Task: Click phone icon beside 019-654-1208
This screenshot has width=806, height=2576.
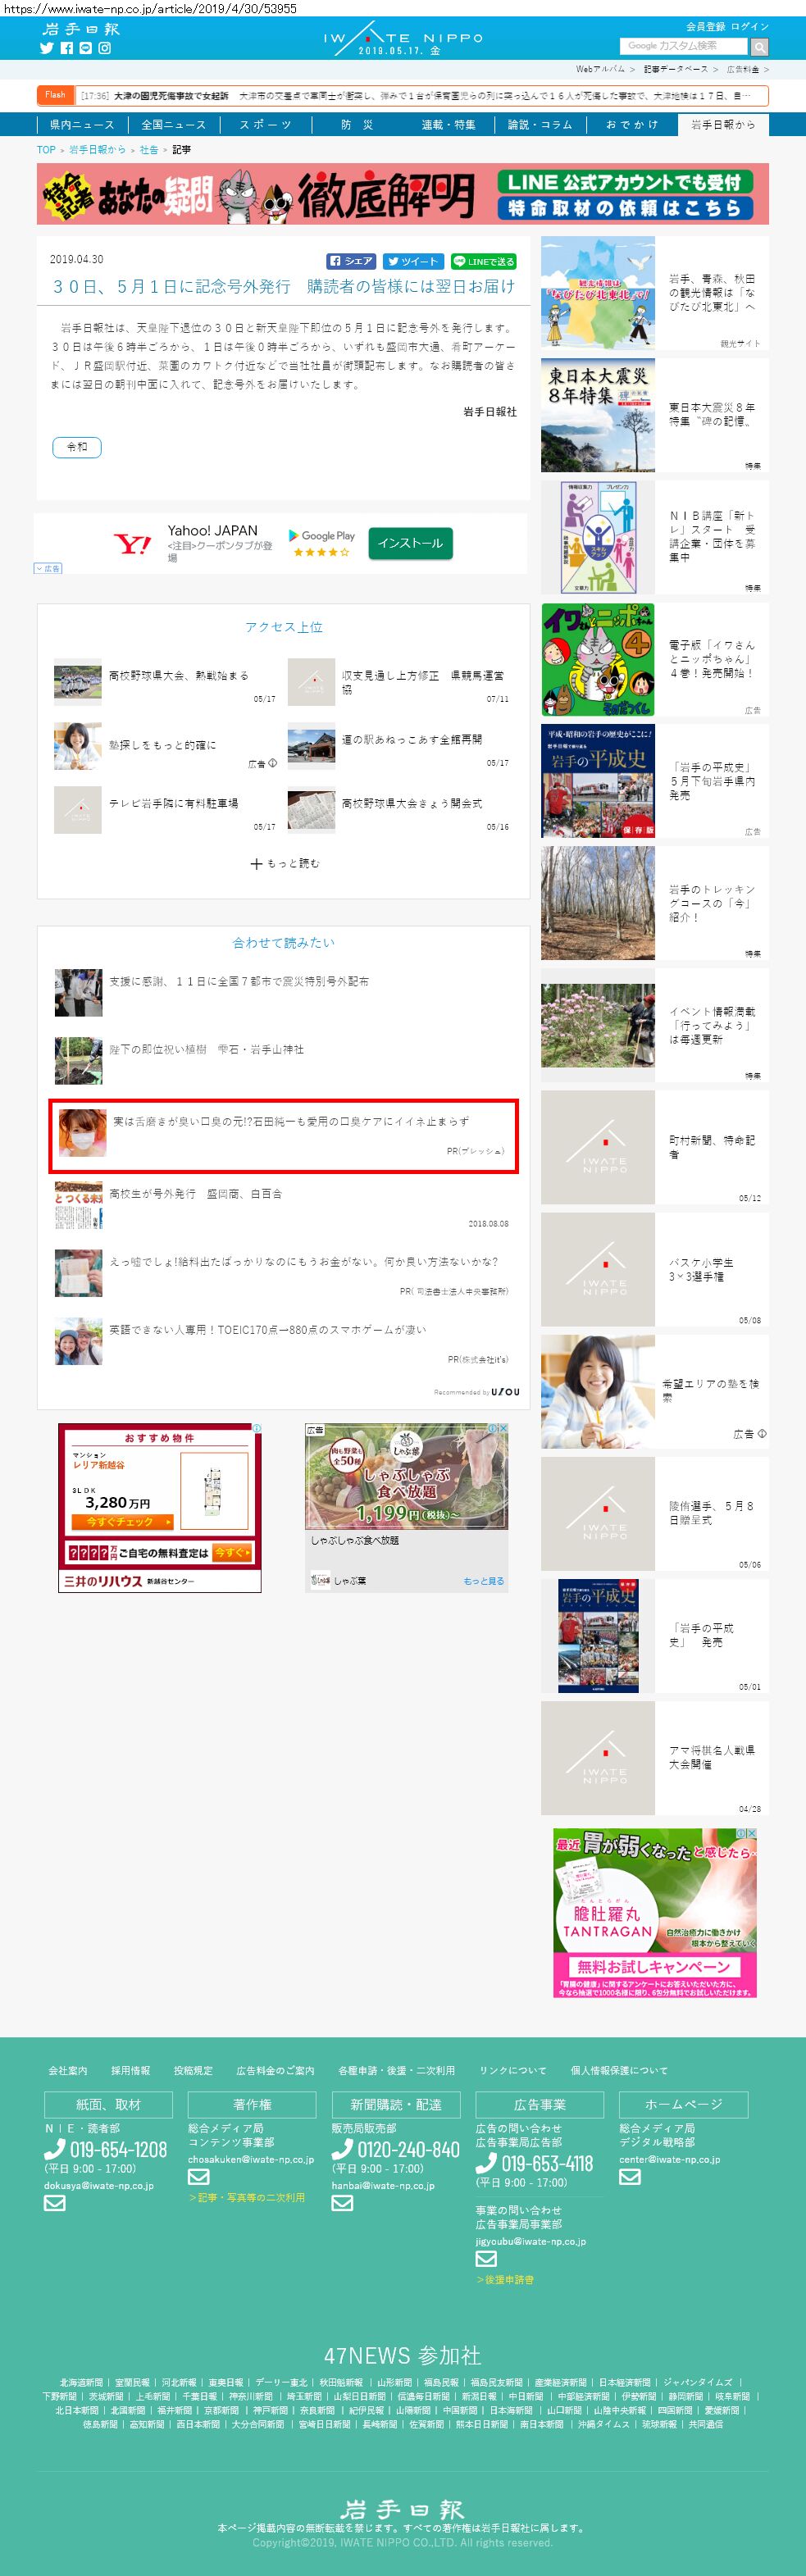Action: click(55, 2149)
